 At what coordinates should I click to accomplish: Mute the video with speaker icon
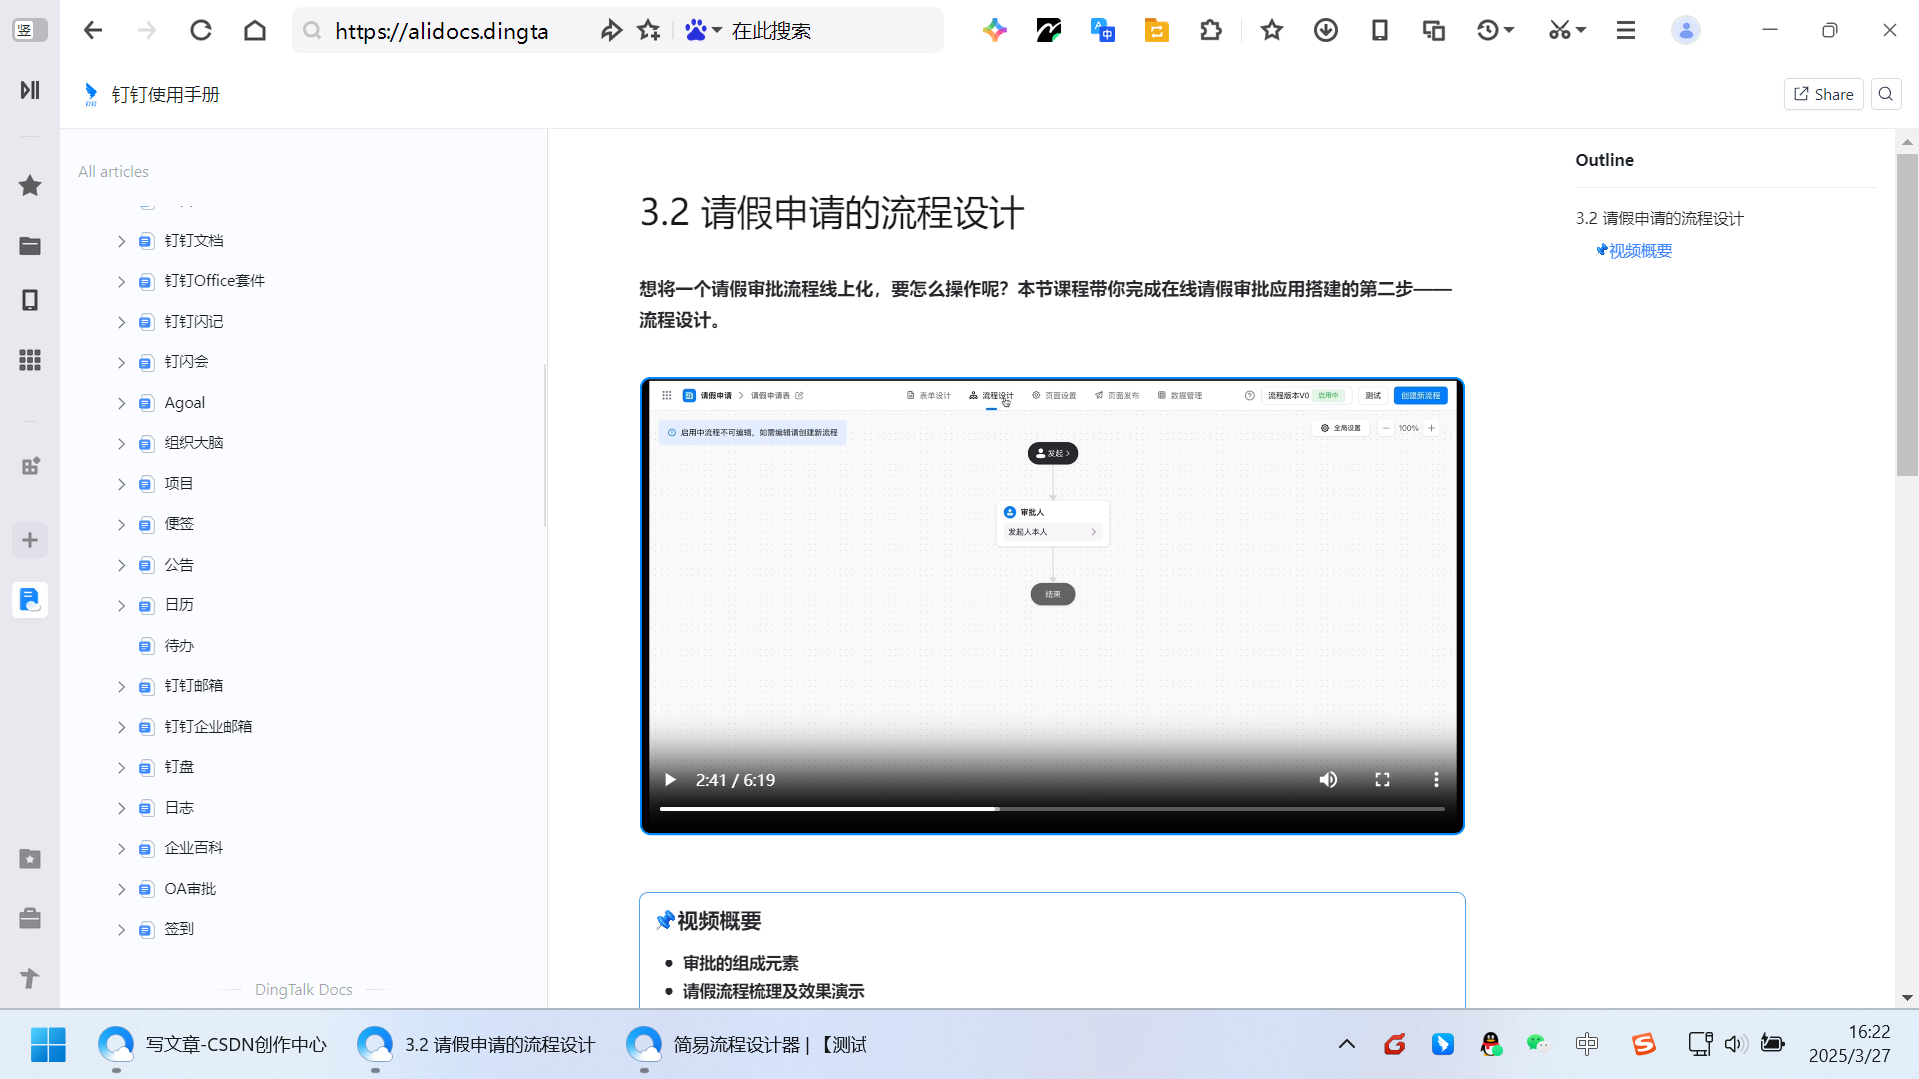click(1328, 780)
